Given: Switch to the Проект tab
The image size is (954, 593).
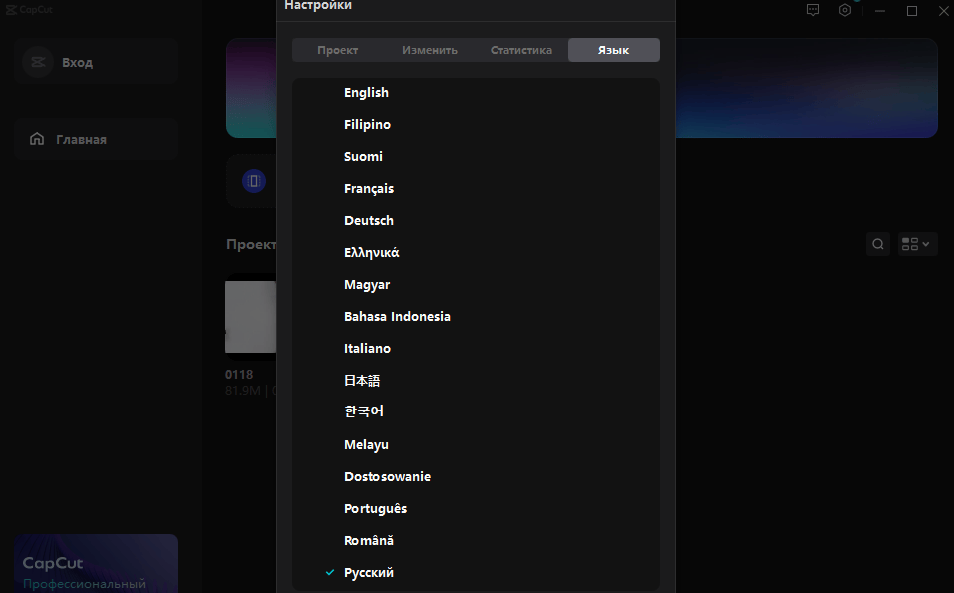Looking at the screenshot, I should (337, 50).
